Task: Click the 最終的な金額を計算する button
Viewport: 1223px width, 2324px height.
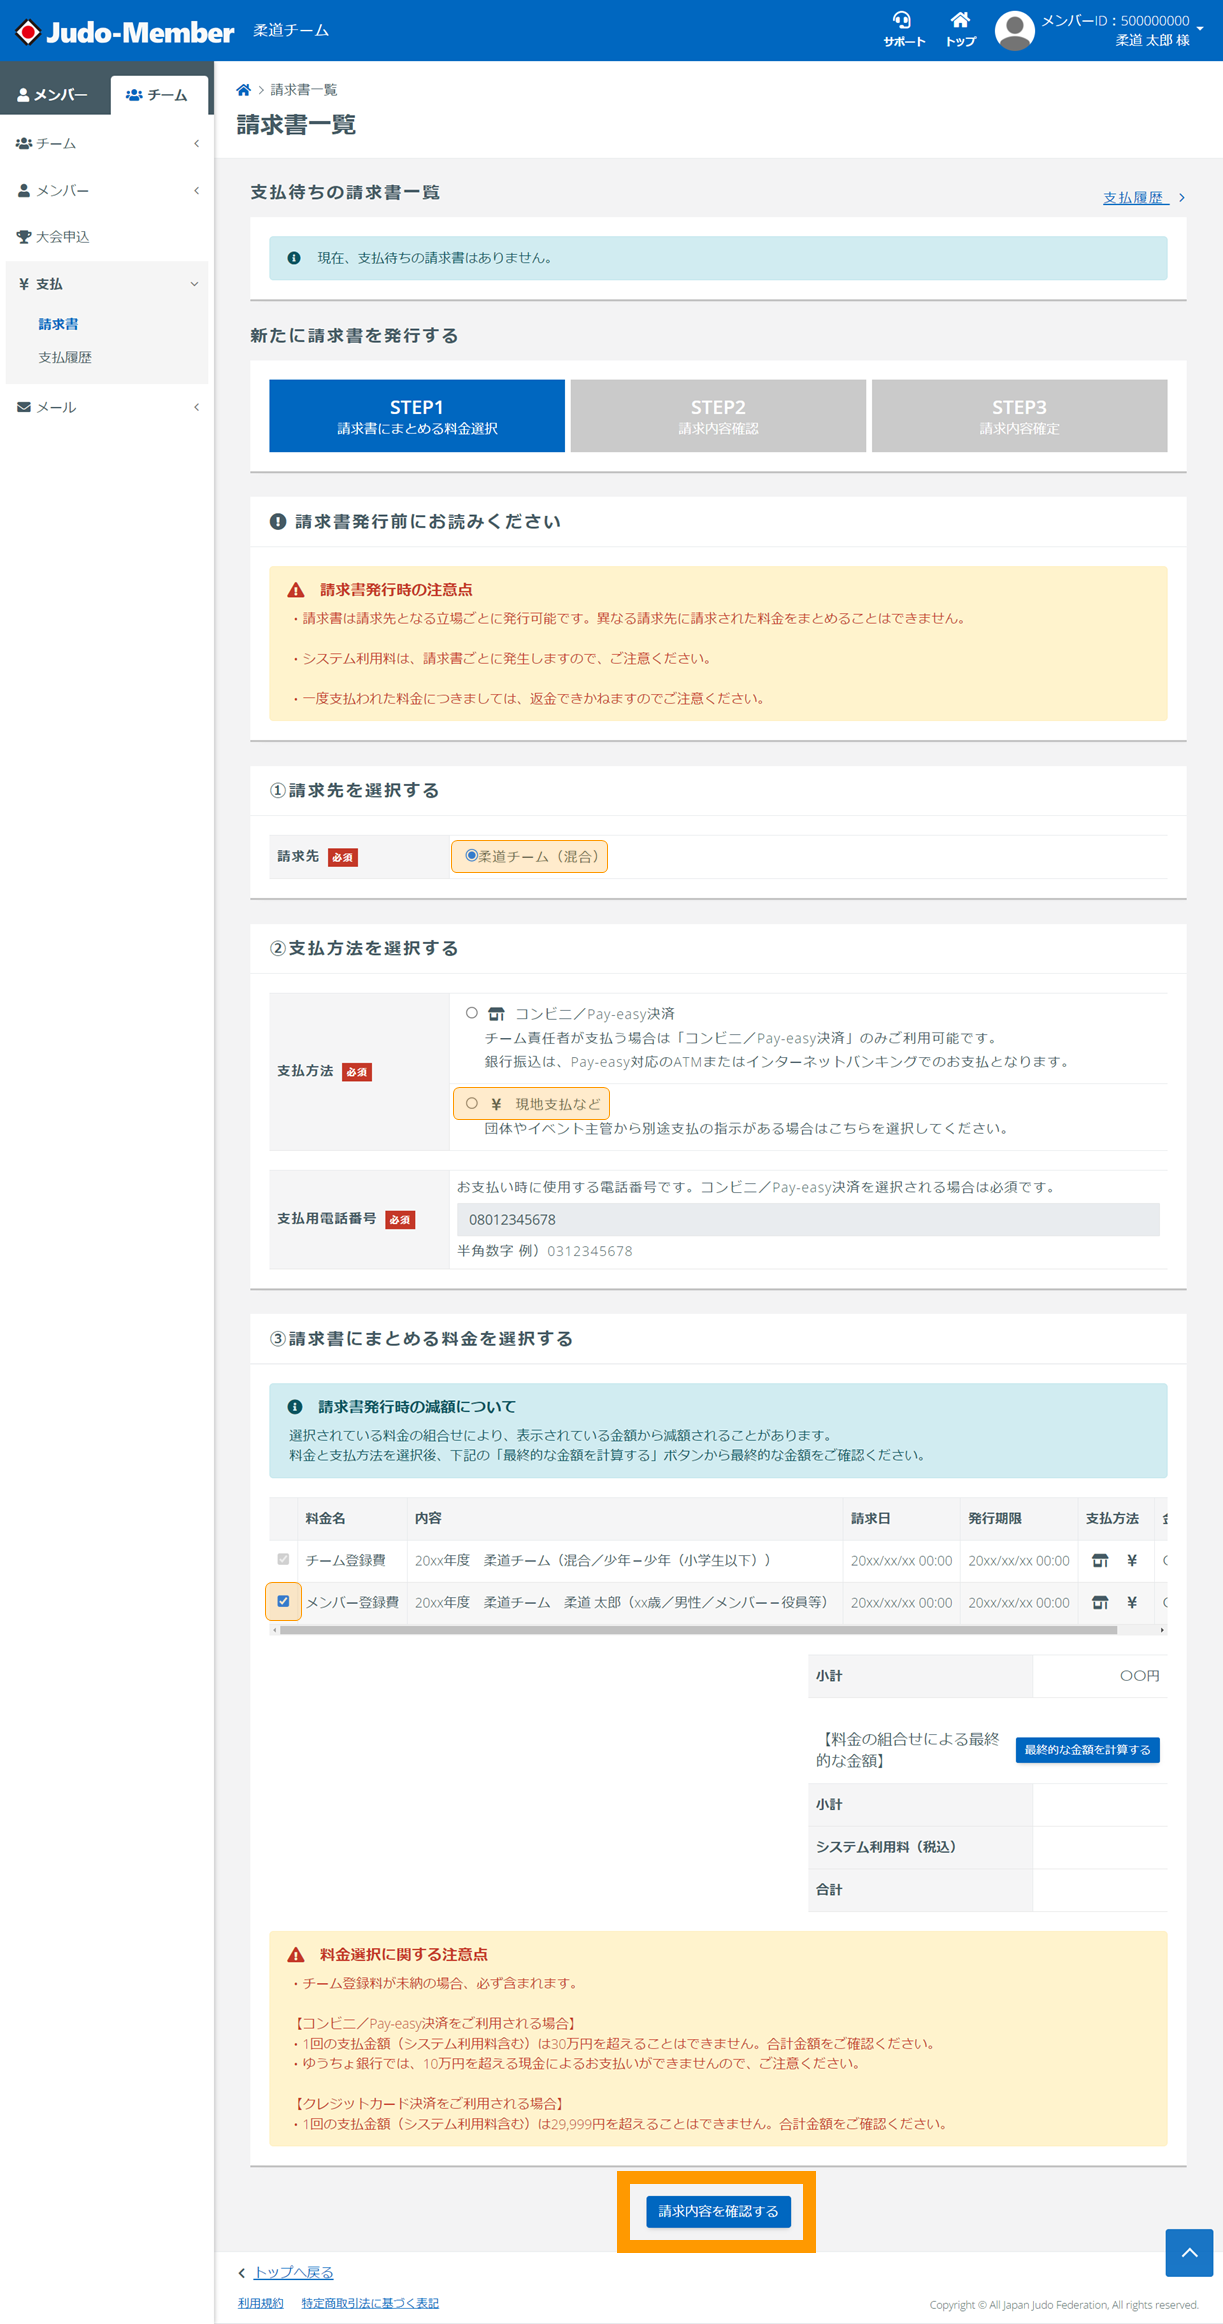Action: [x=1087, y=1750]
